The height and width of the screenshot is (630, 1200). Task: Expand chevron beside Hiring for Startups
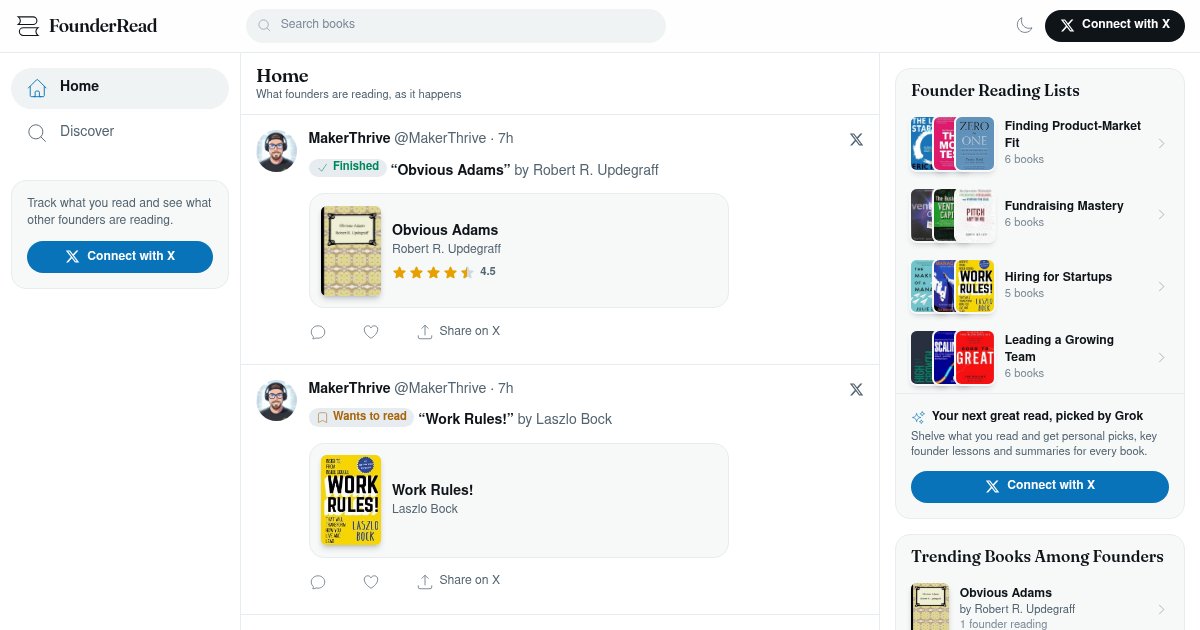[x=1162, y=286]
